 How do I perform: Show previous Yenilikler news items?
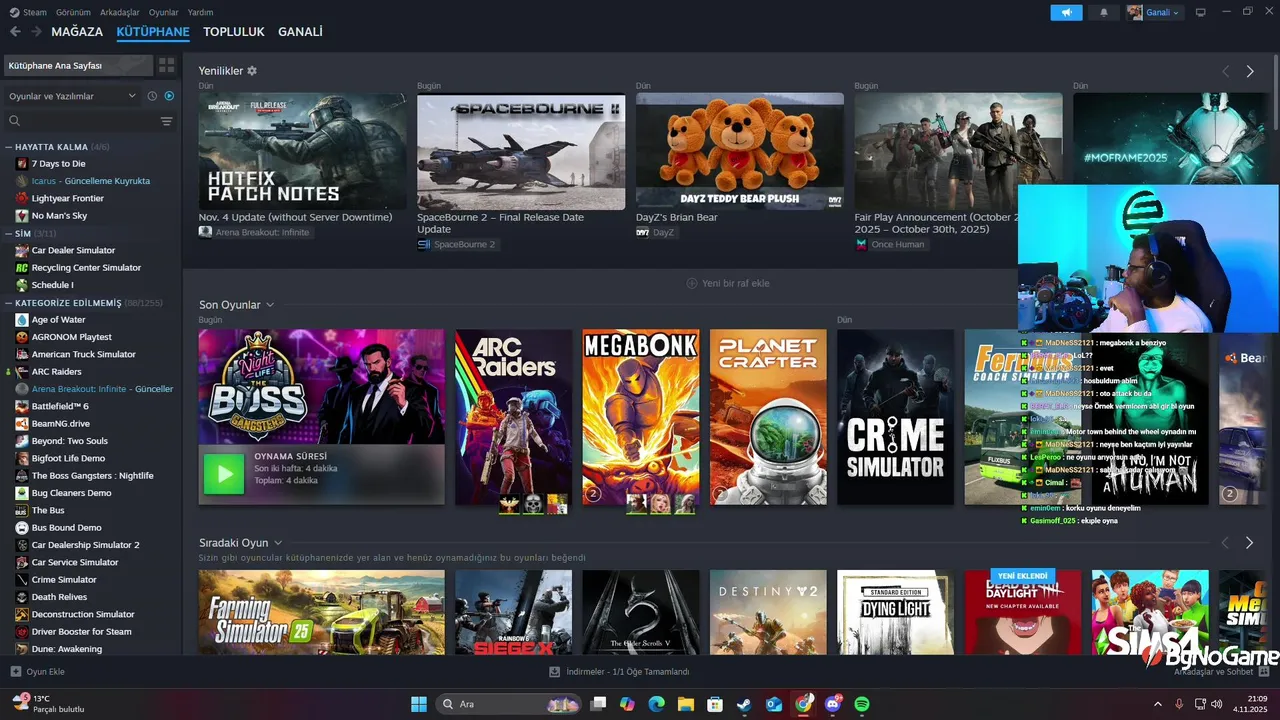pos(1225,71)
